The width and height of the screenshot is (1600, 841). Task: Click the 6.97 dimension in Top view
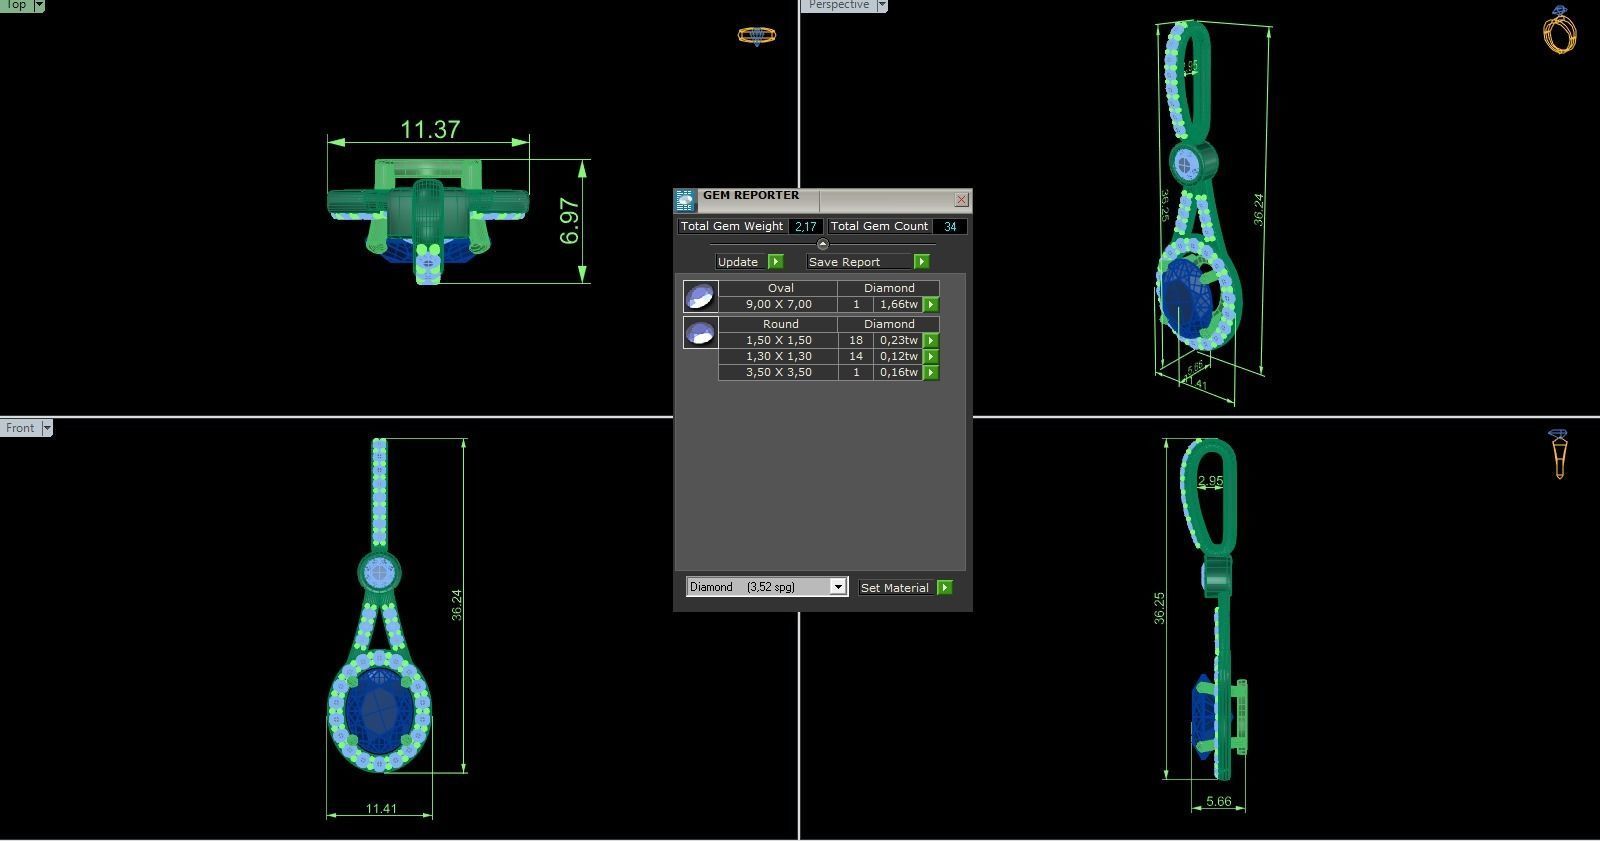569,221
